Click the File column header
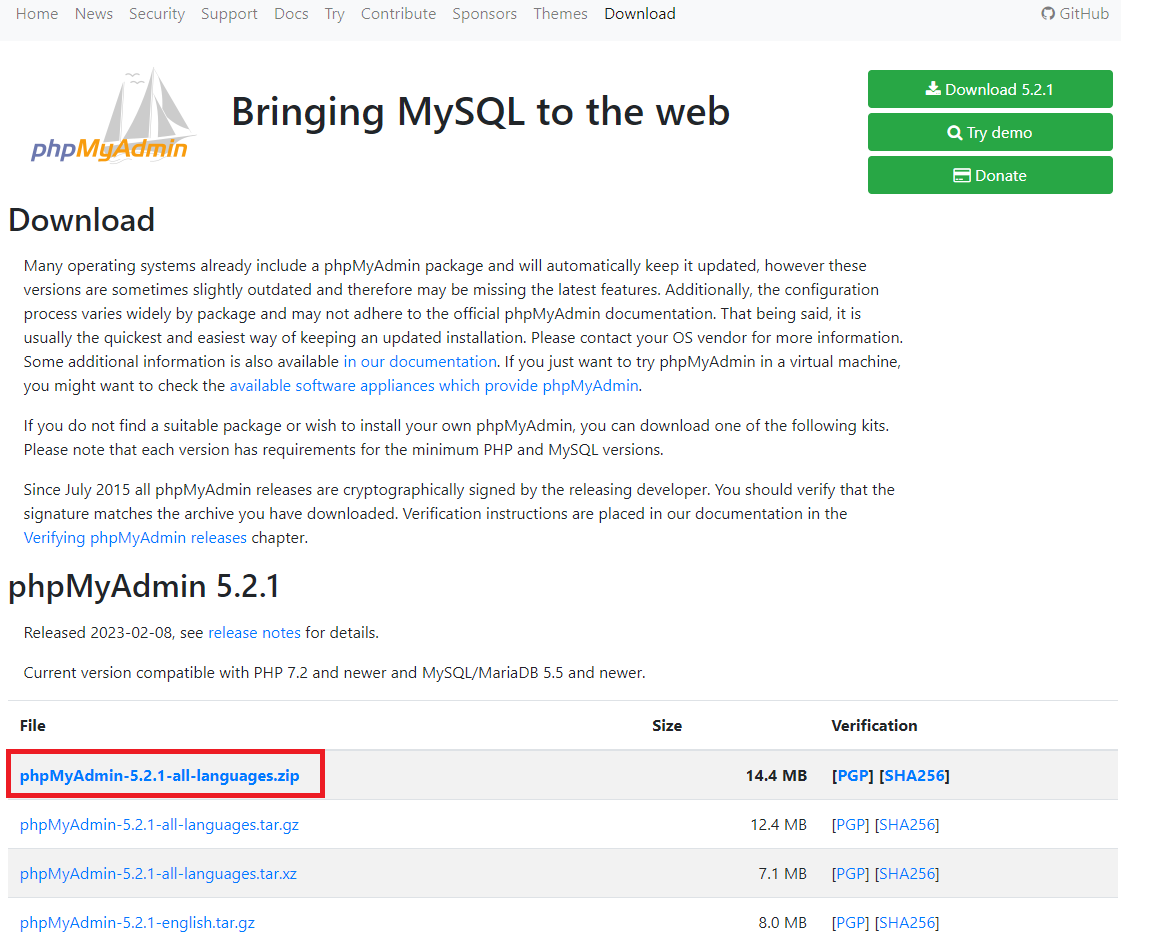 32,726
